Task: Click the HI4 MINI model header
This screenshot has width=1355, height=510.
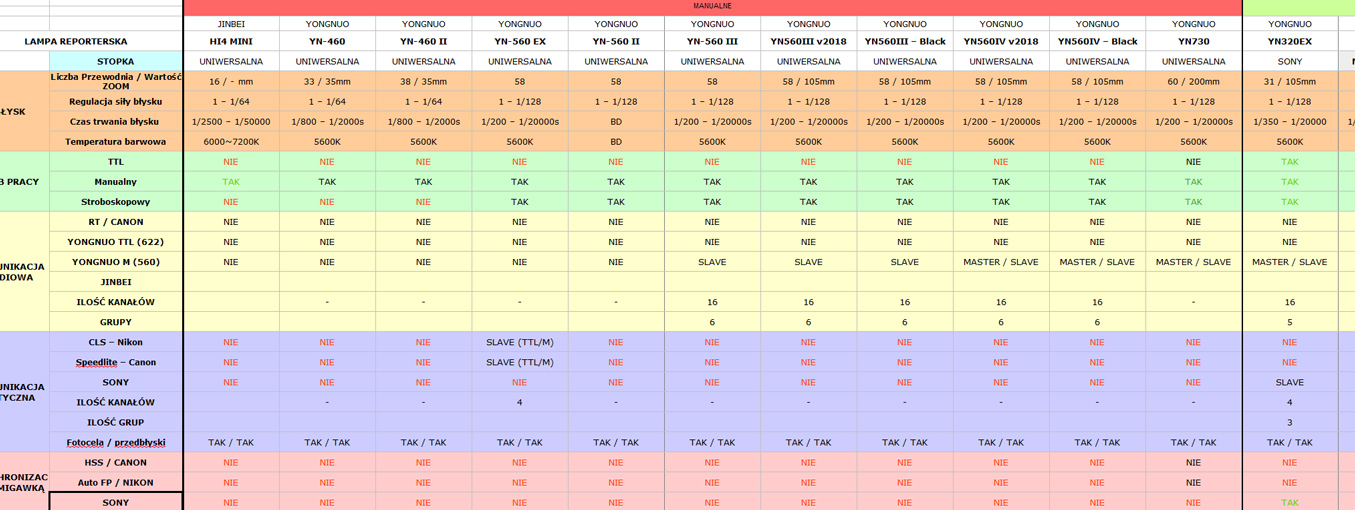Action: 231,42
